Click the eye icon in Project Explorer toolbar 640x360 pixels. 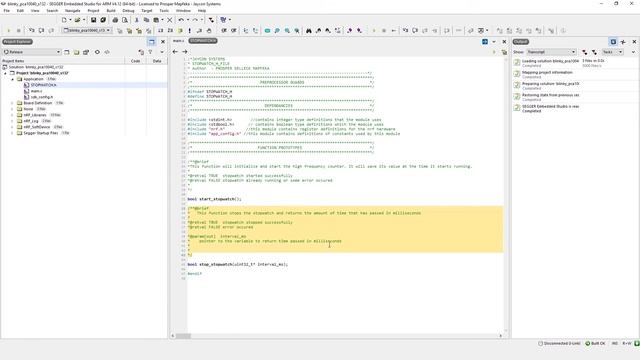pos(97,52)
